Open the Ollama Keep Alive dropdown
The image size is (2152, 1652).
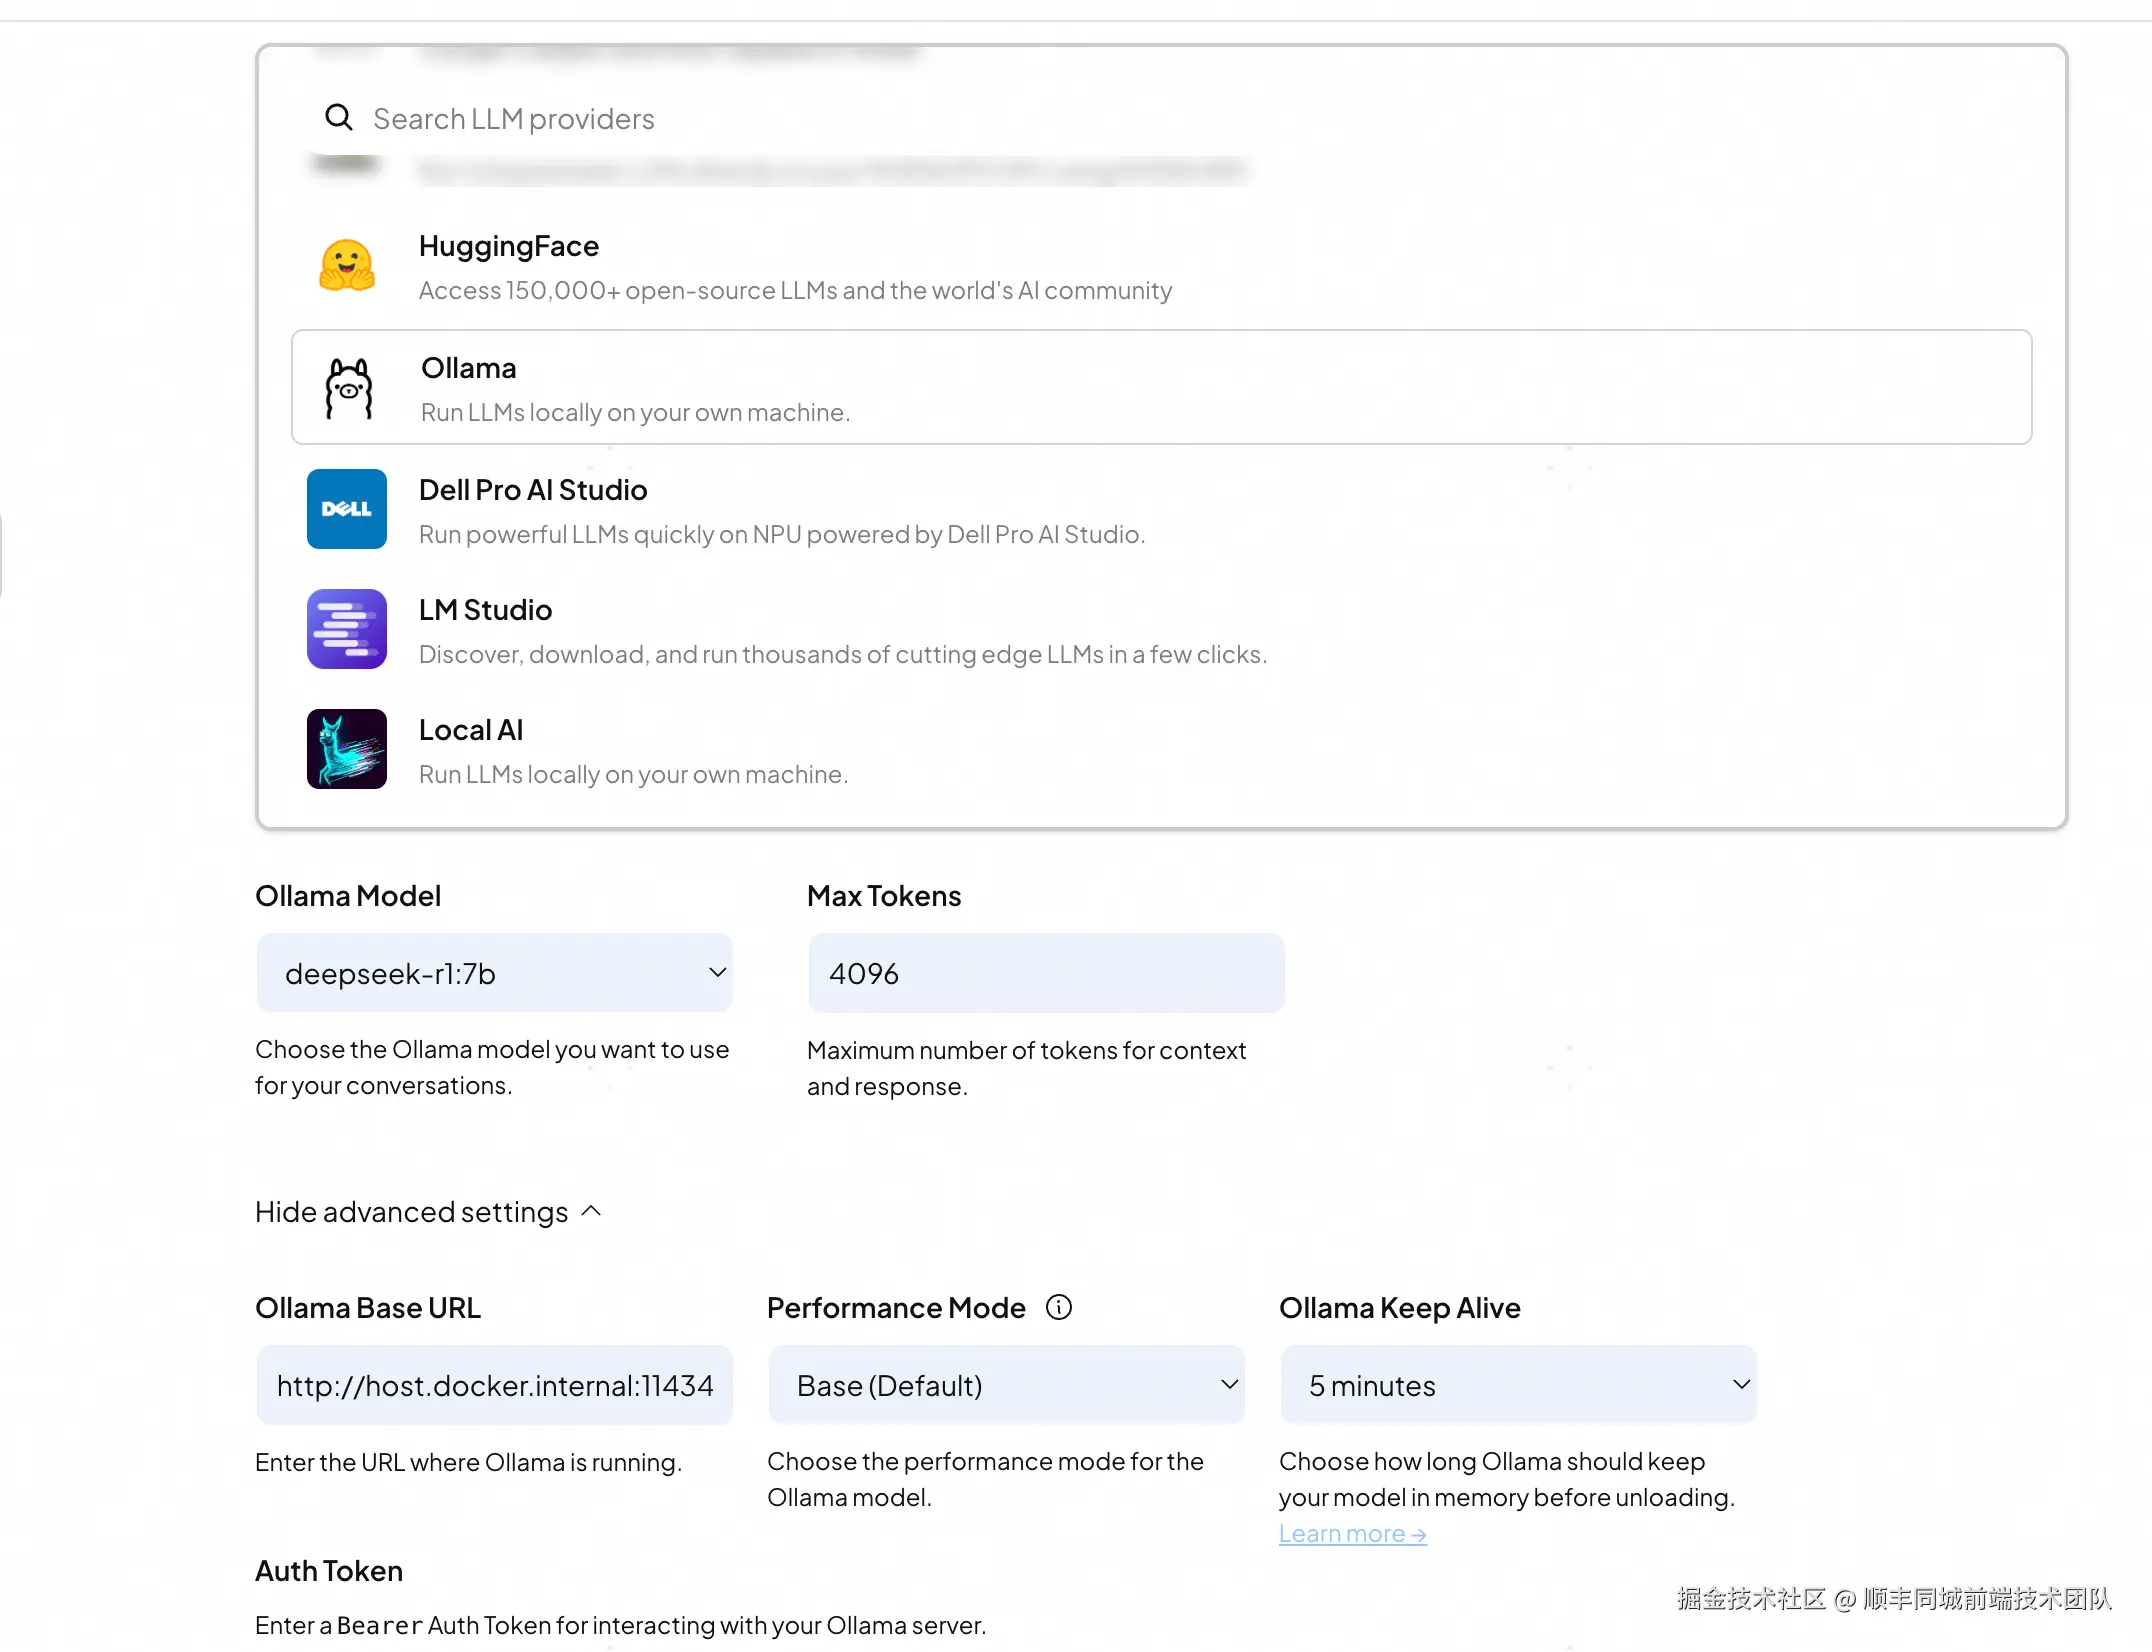point(1518,1385)
